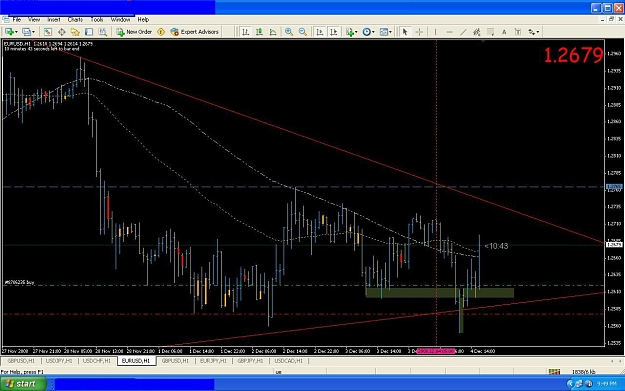Open the Periods clock icon
Screen dimensions: 625x391
(367, 32)
